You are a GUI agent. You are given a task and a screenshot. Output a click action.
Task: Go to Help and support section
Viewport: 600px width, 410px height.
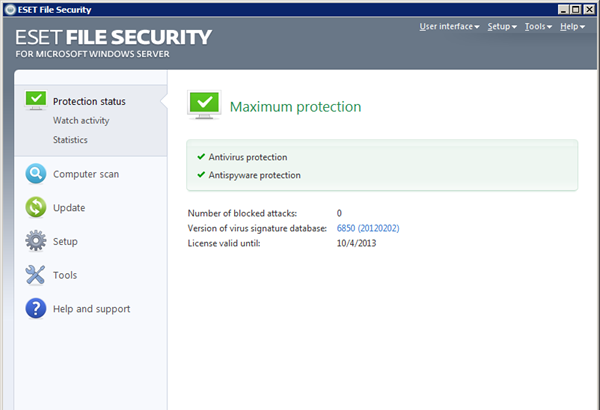91,309
